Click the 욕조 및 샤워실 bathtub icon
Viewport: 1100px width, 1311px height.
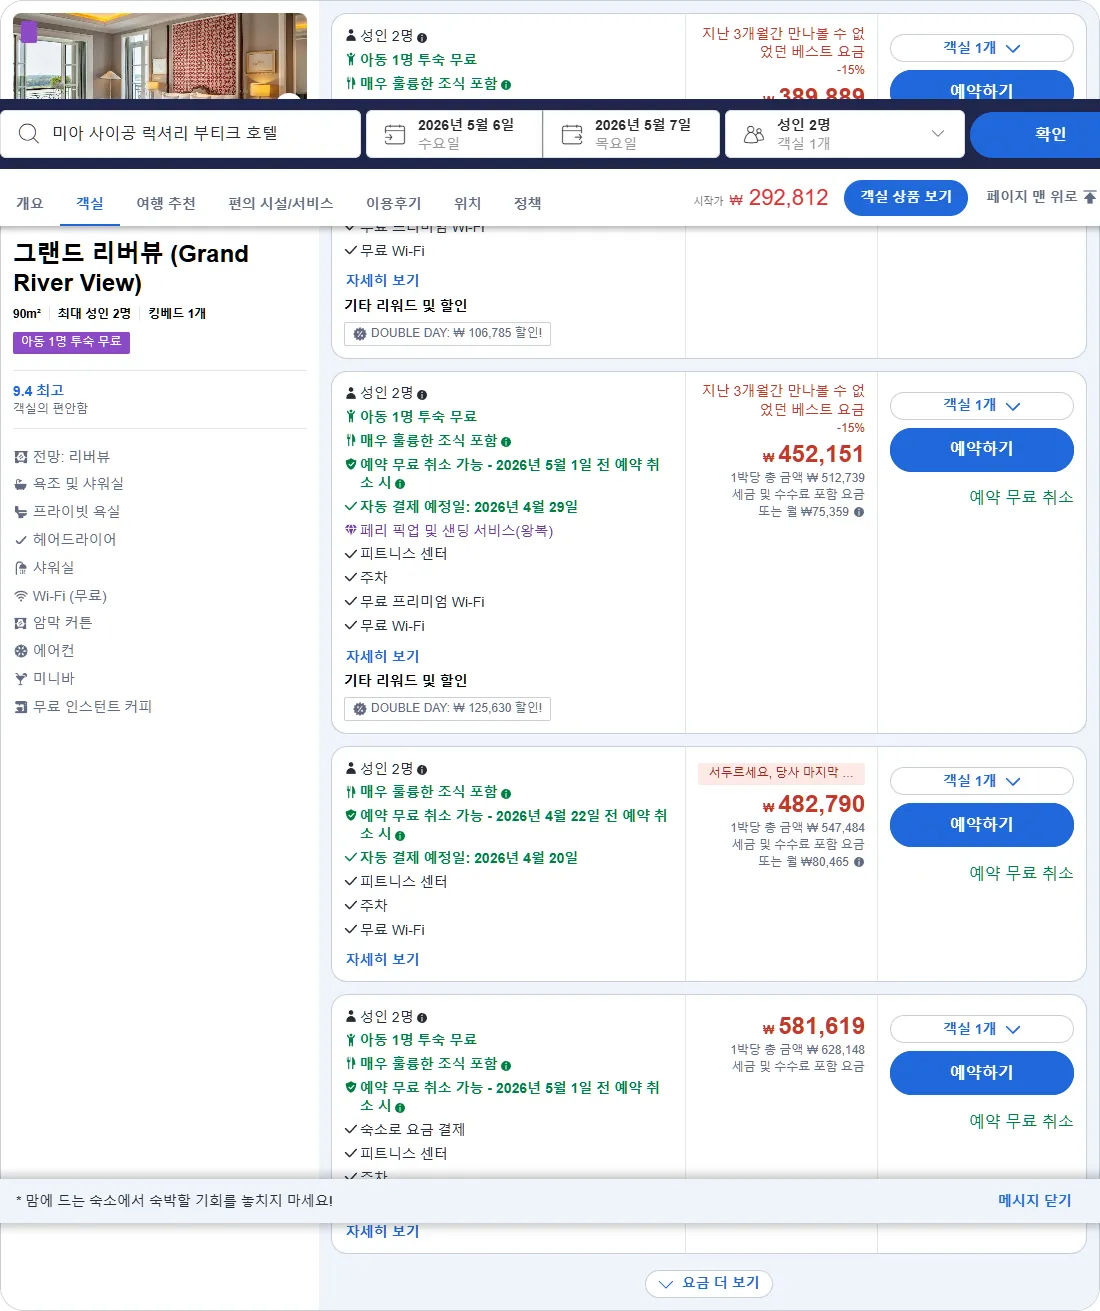pyautogui.click(x=21, y=484)
